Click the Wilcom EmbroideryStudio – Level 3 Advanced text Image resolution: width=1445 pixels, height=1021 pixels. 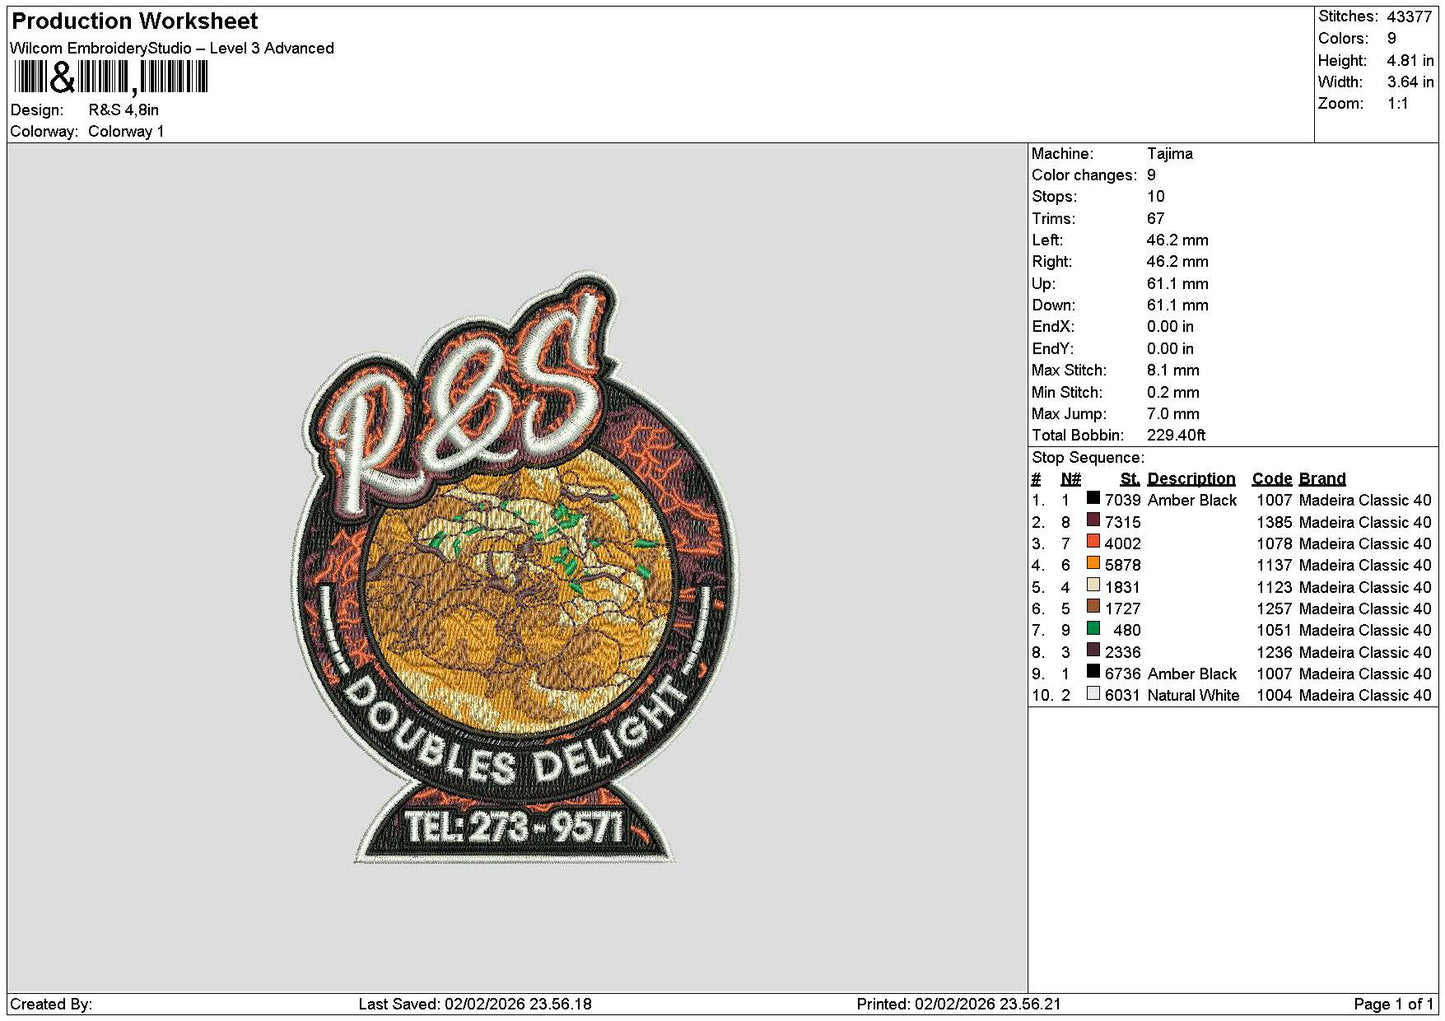(172, 48)
